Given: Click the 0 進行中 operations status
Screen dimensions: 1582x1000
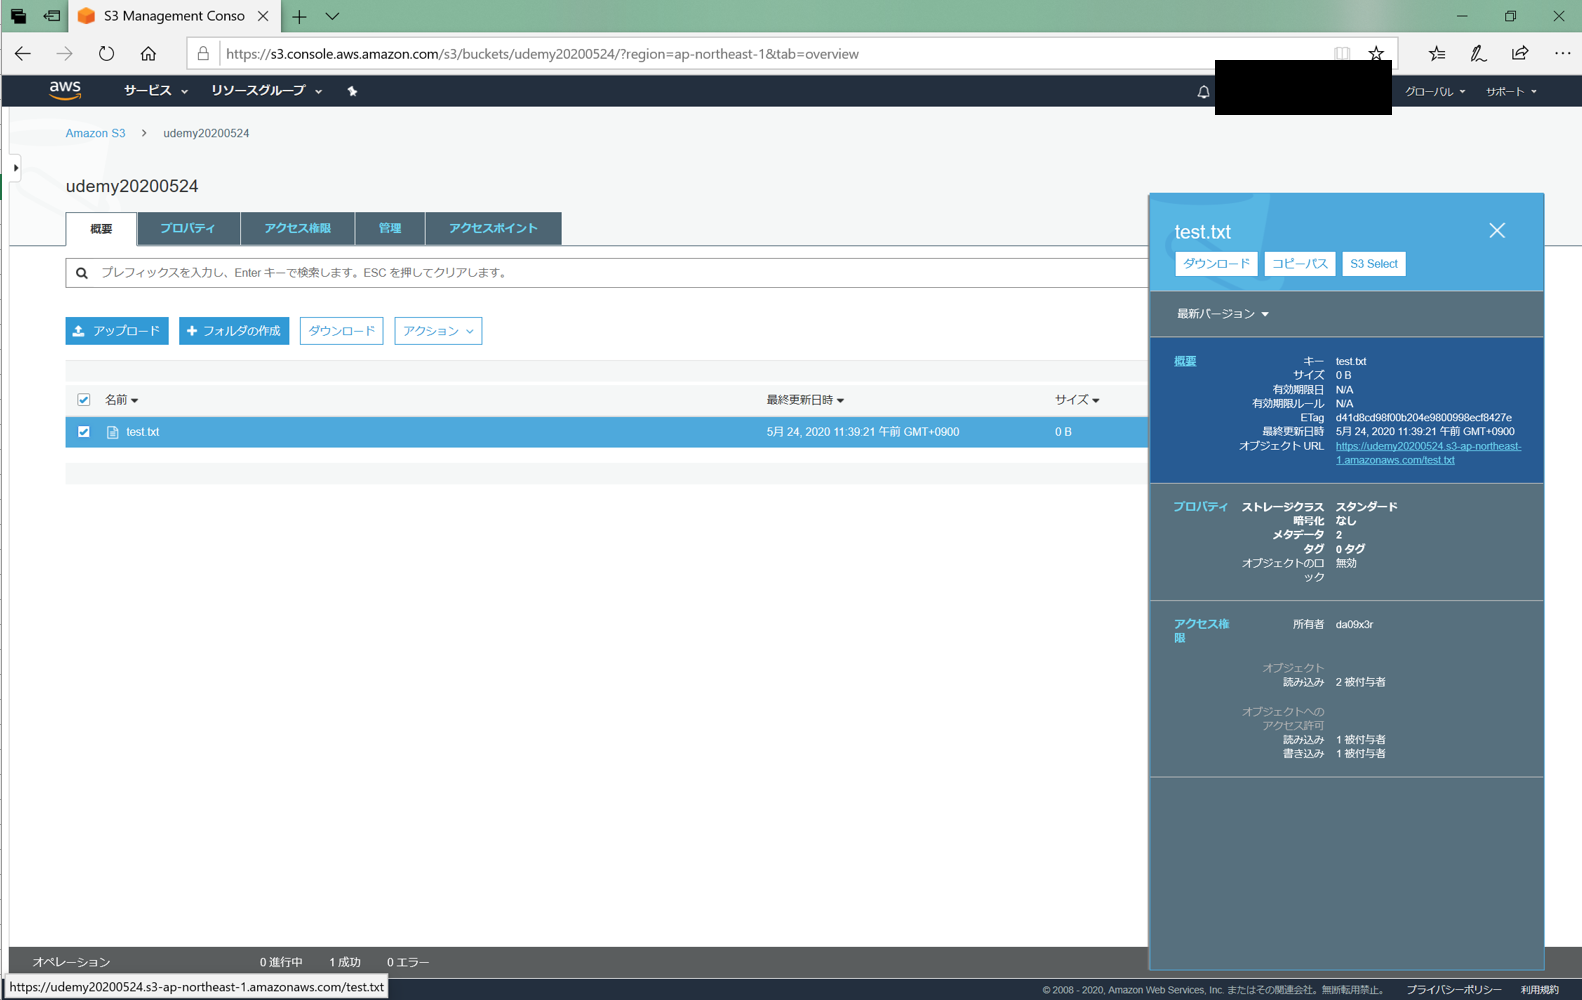Looking at the screenshot, I should pos(281,962).
